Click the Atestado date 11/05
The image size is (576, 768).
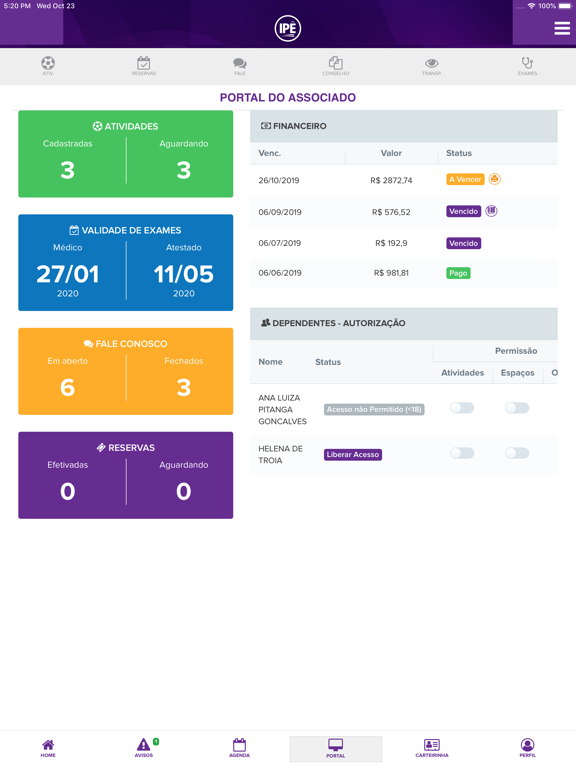tap(184, 274)
